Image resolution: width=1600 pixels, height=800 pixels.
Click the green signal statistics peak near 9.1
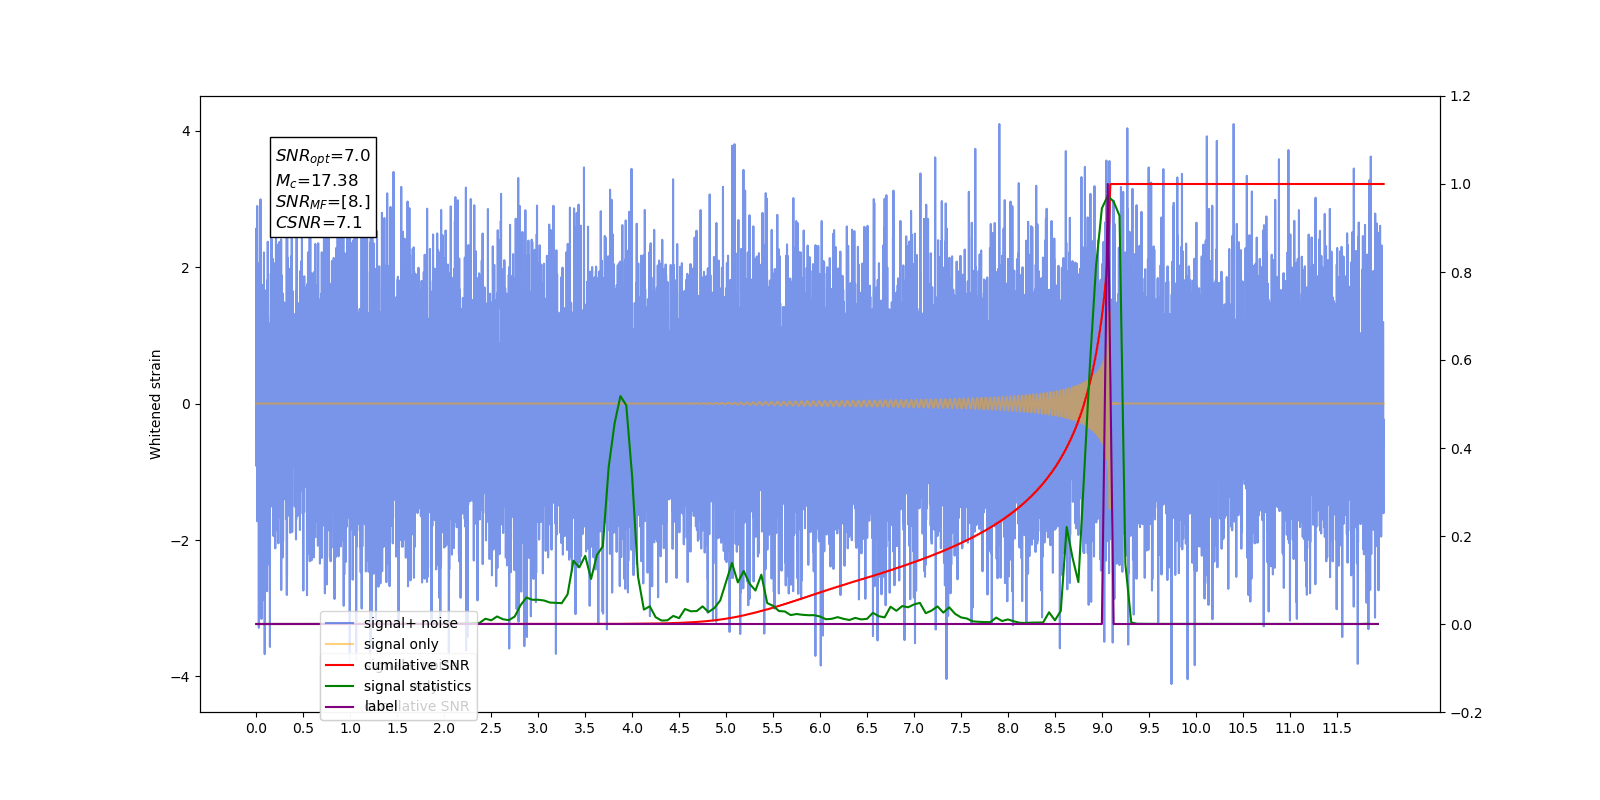pyautogui.click(x=1109, y=199)
